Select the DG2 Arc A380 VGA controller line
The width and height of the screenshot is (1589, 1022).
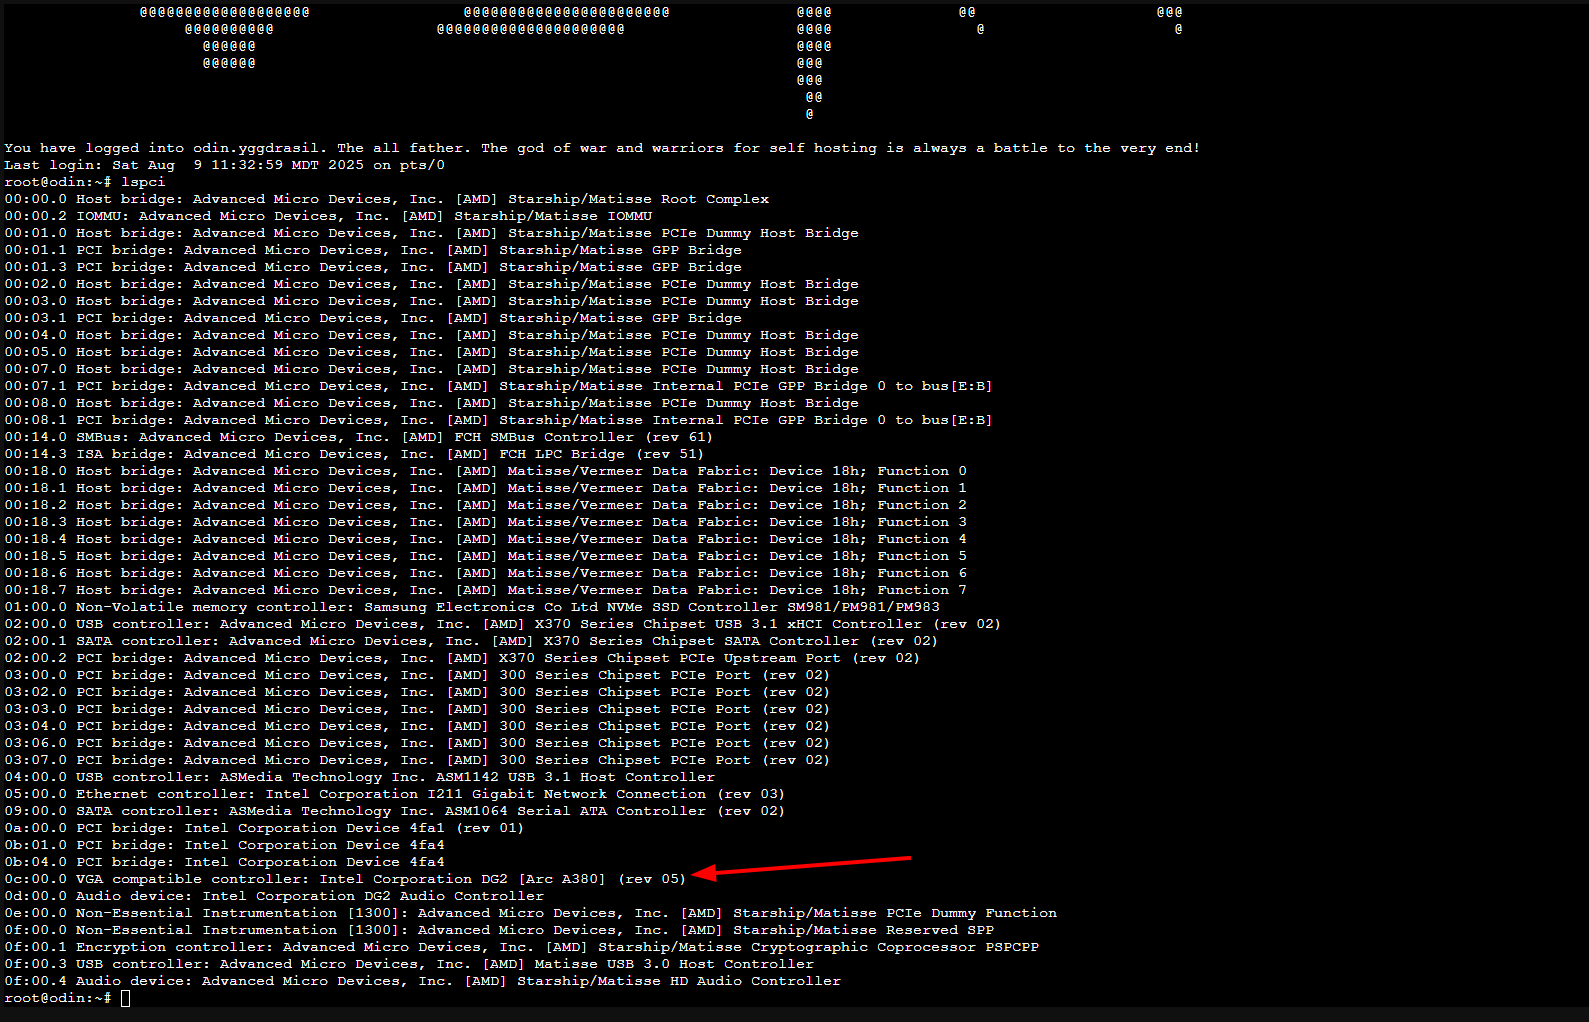345,879
